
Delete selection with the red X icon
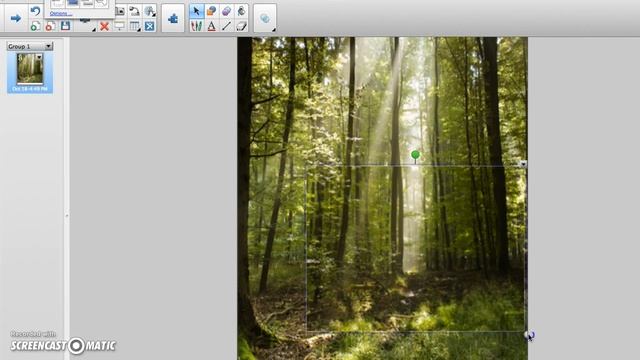(104, 27)
